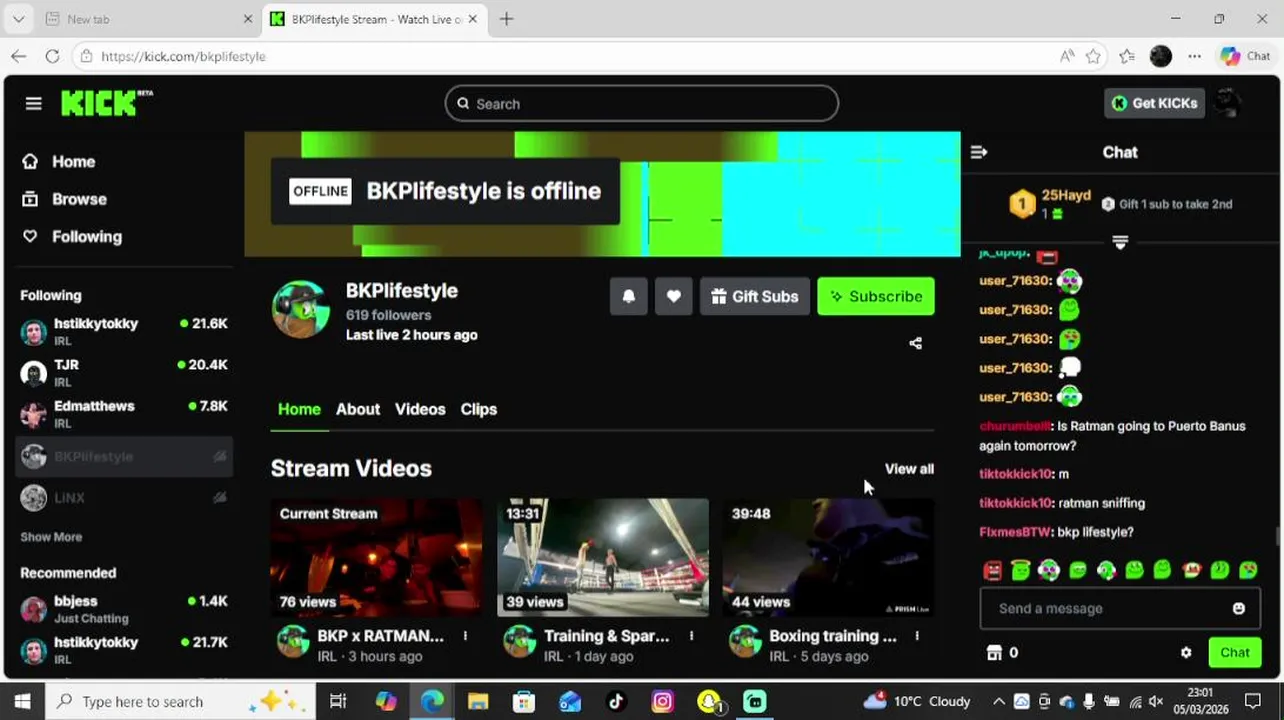Go back in the browser

click(18, 56)
